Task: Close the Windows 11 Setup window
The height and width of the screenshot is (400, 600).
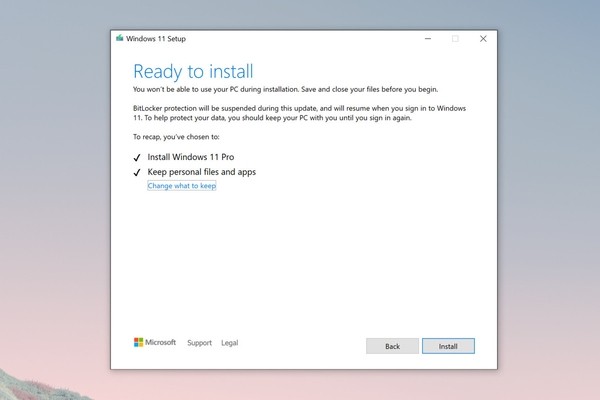Action: [x=483, y=39]
